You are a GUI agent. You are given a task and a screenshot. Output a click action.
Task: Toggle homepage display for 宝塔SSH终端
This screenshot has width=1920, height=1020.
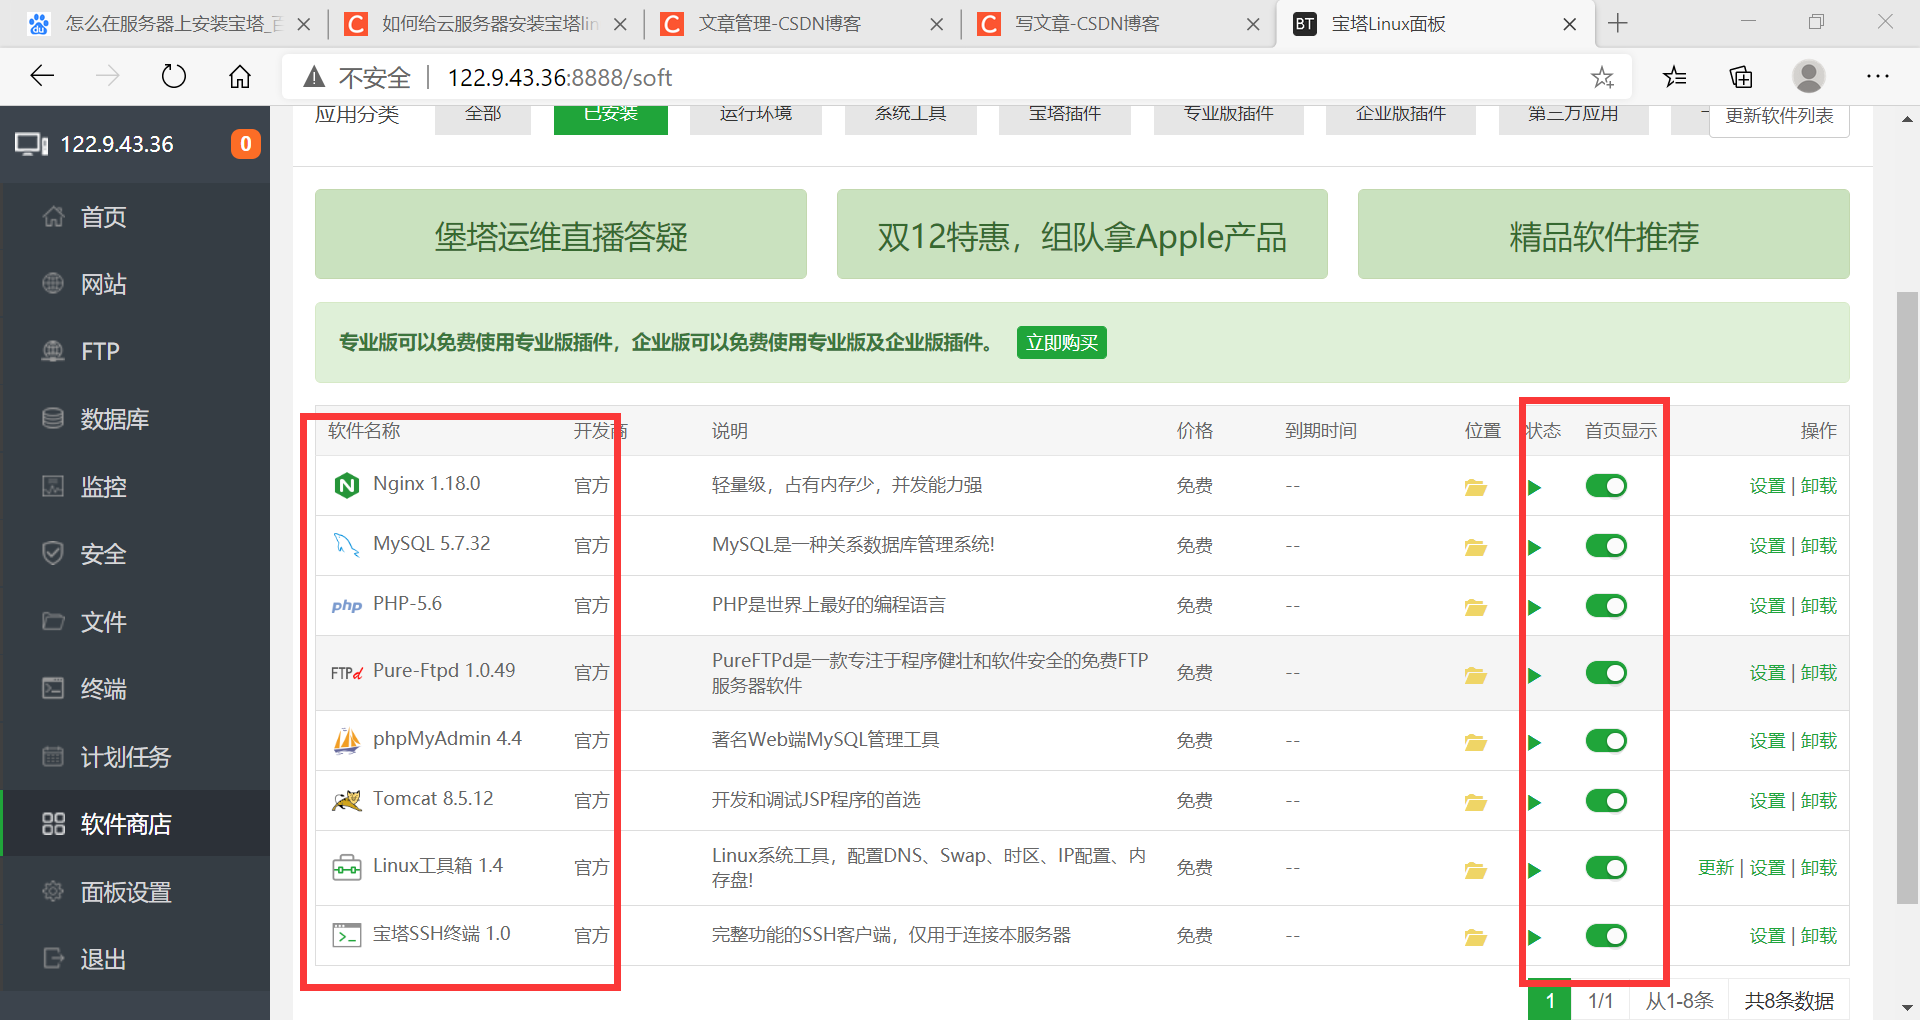[1606, 936]
